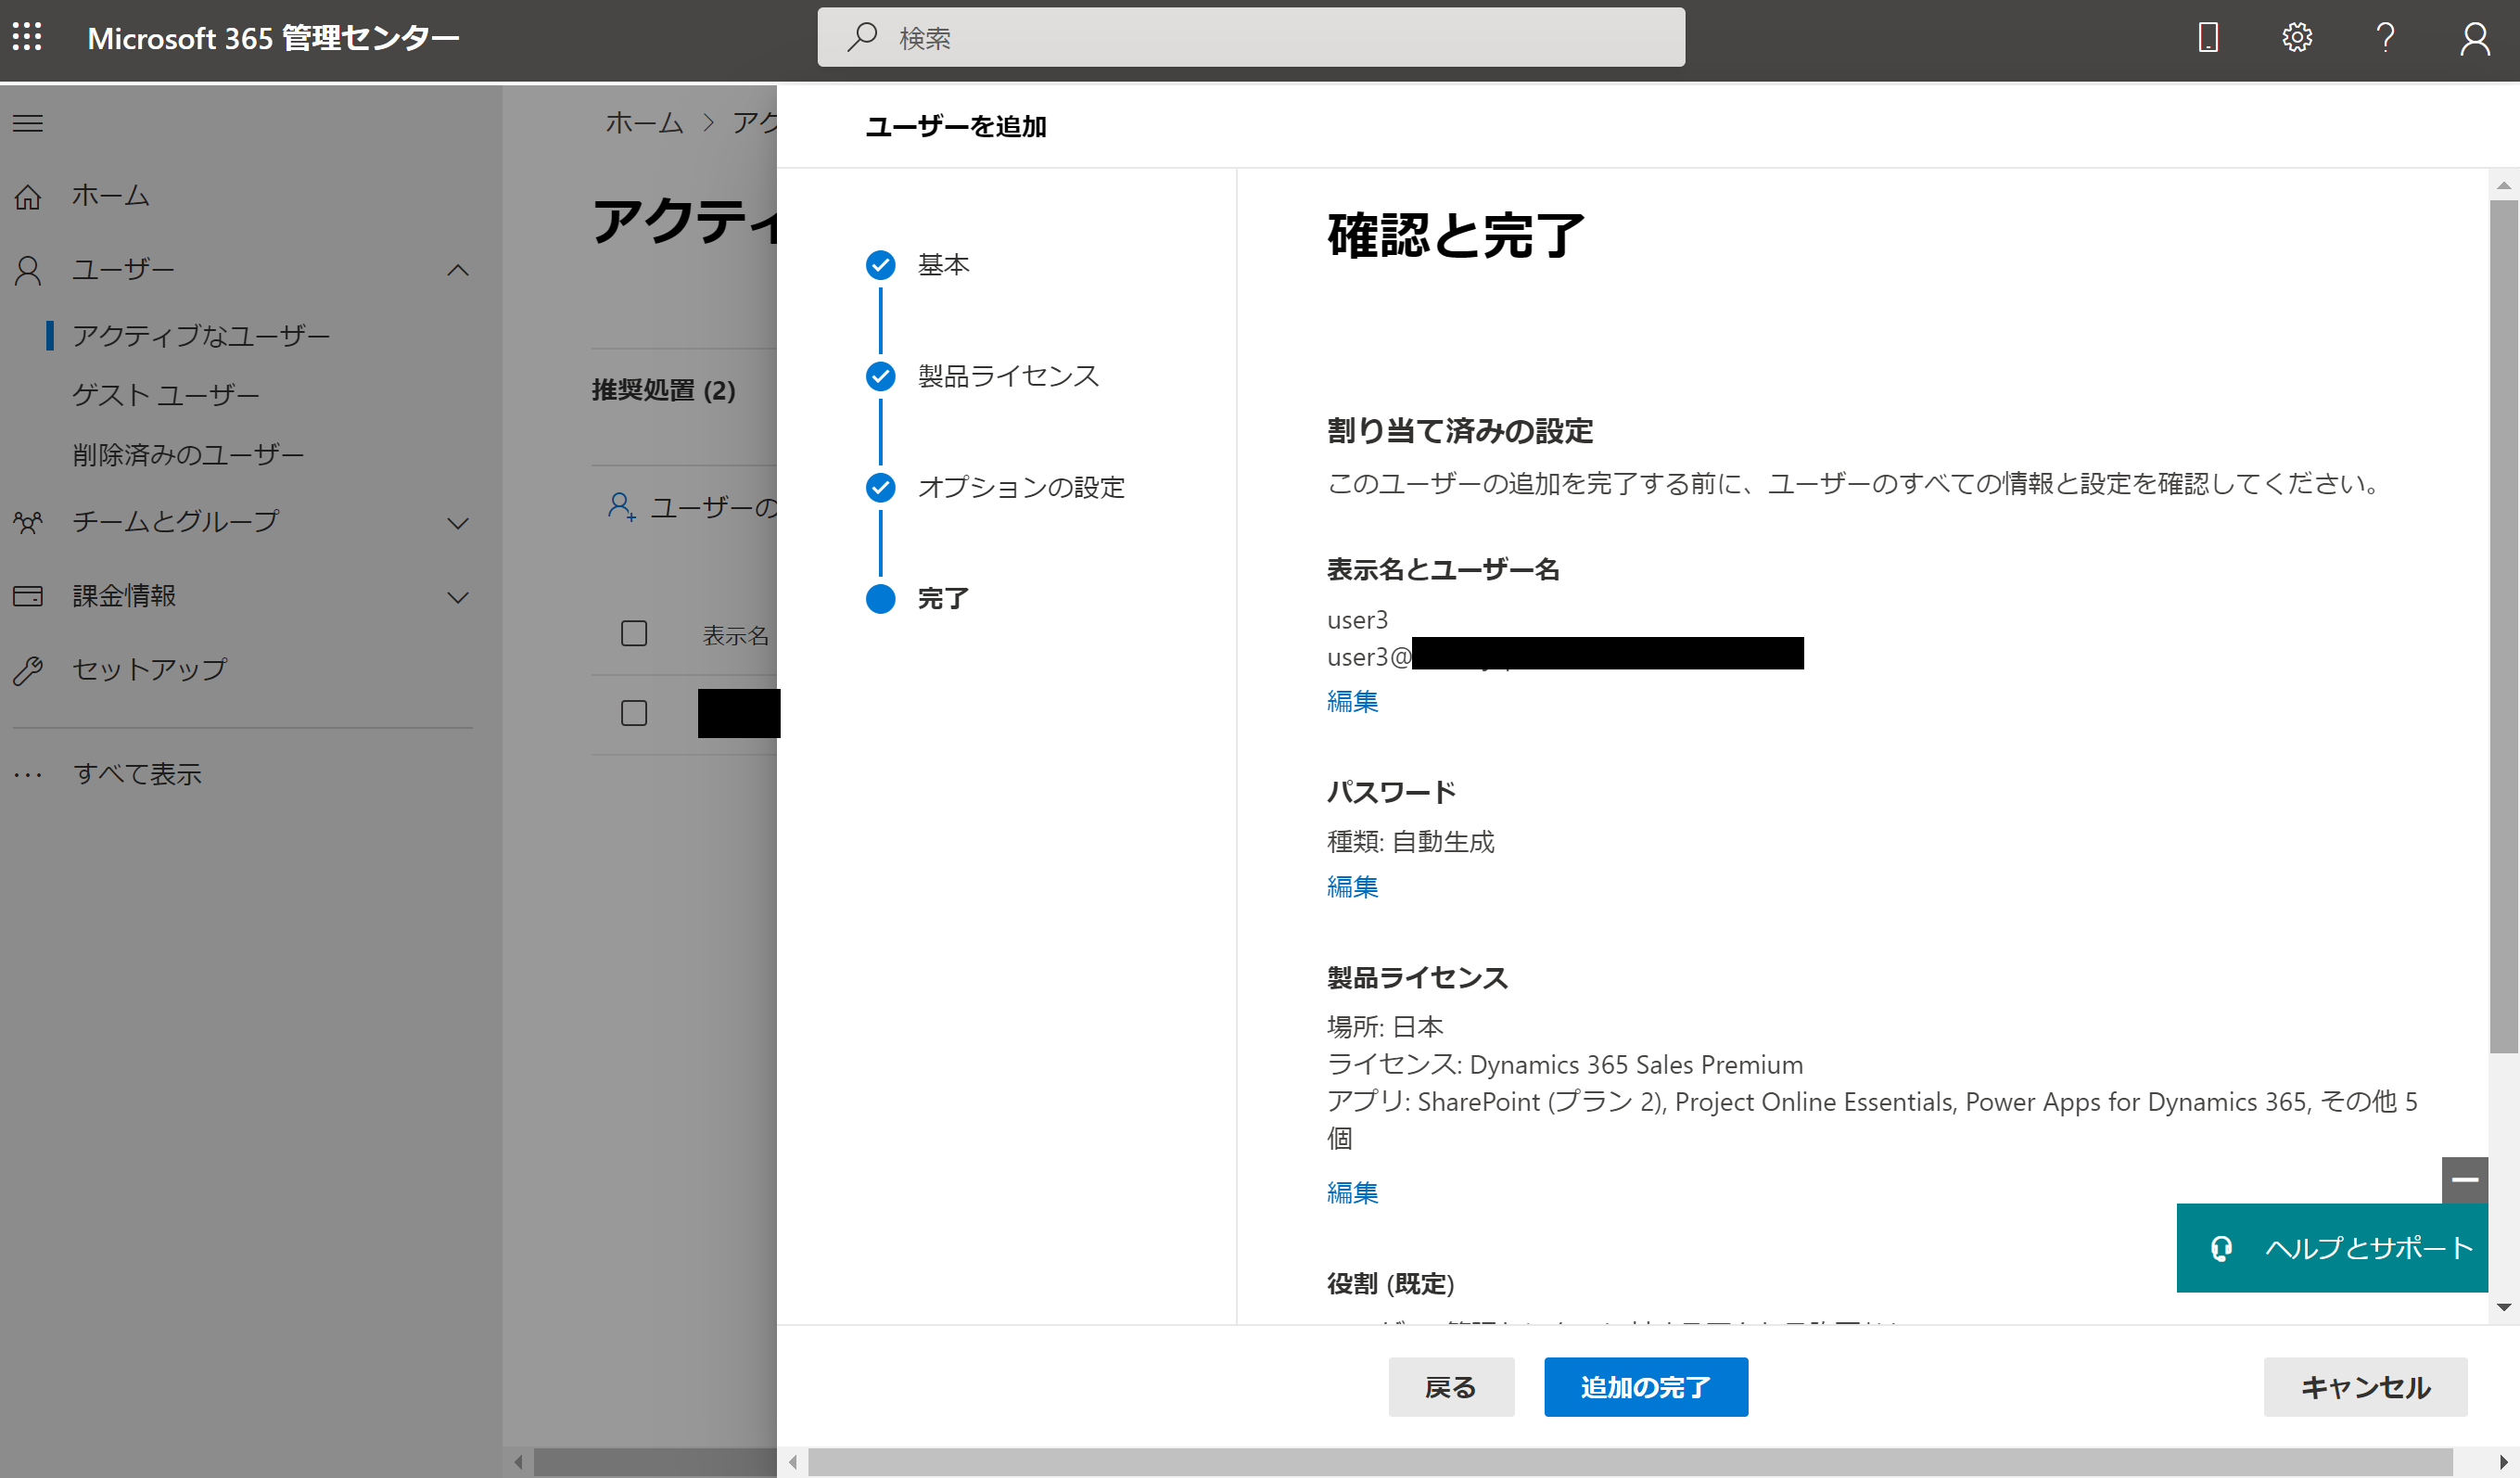The width and height of the screenshot is (2520, 1478).
Task: Click the ユーザー person icon in sidebar
Action: point(28,270)
